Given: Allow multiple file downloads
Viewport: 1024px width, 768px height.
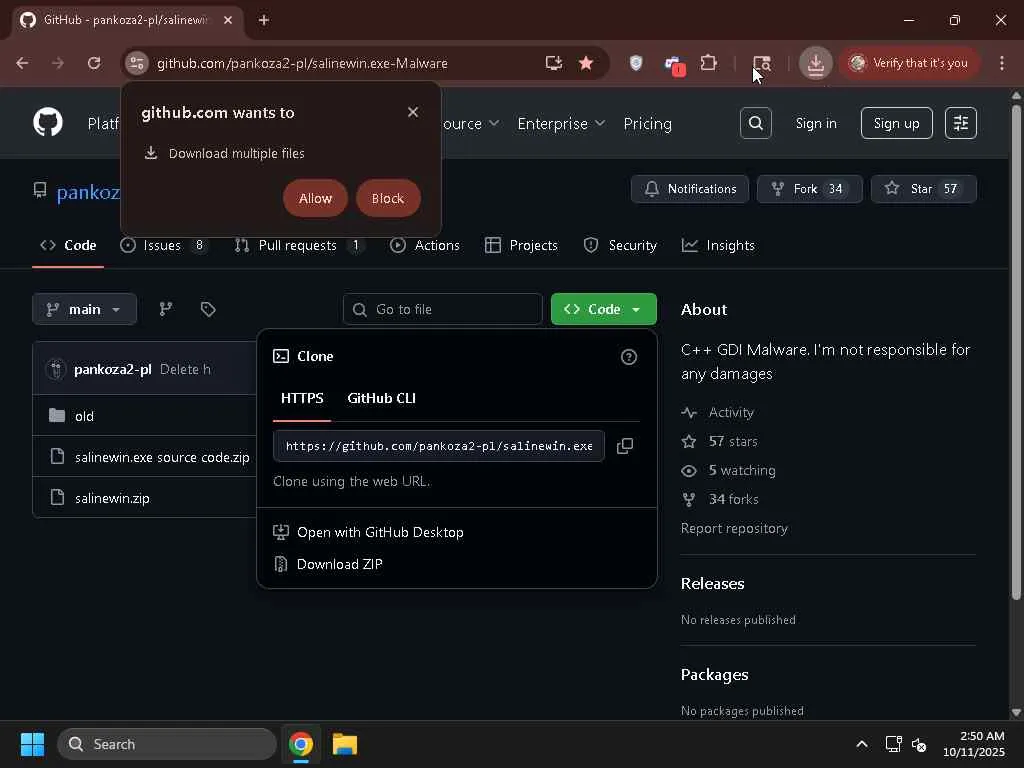Looking at the screenshot, I should 315,199.
